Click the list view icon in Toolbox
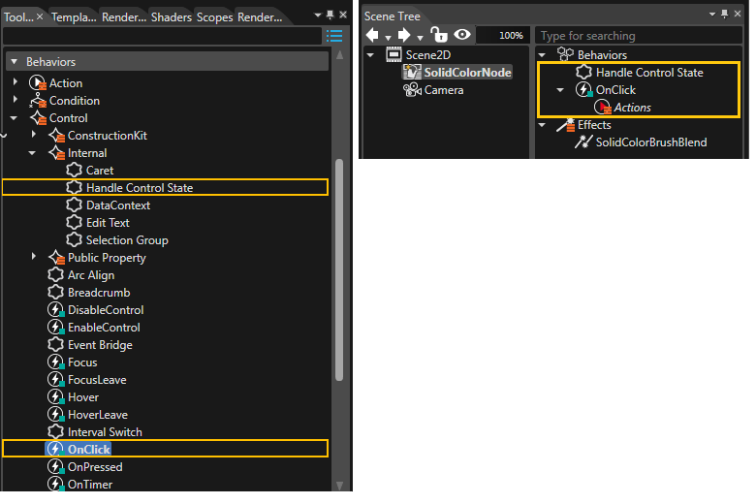The image size is (751, 493). coord(334,35)
